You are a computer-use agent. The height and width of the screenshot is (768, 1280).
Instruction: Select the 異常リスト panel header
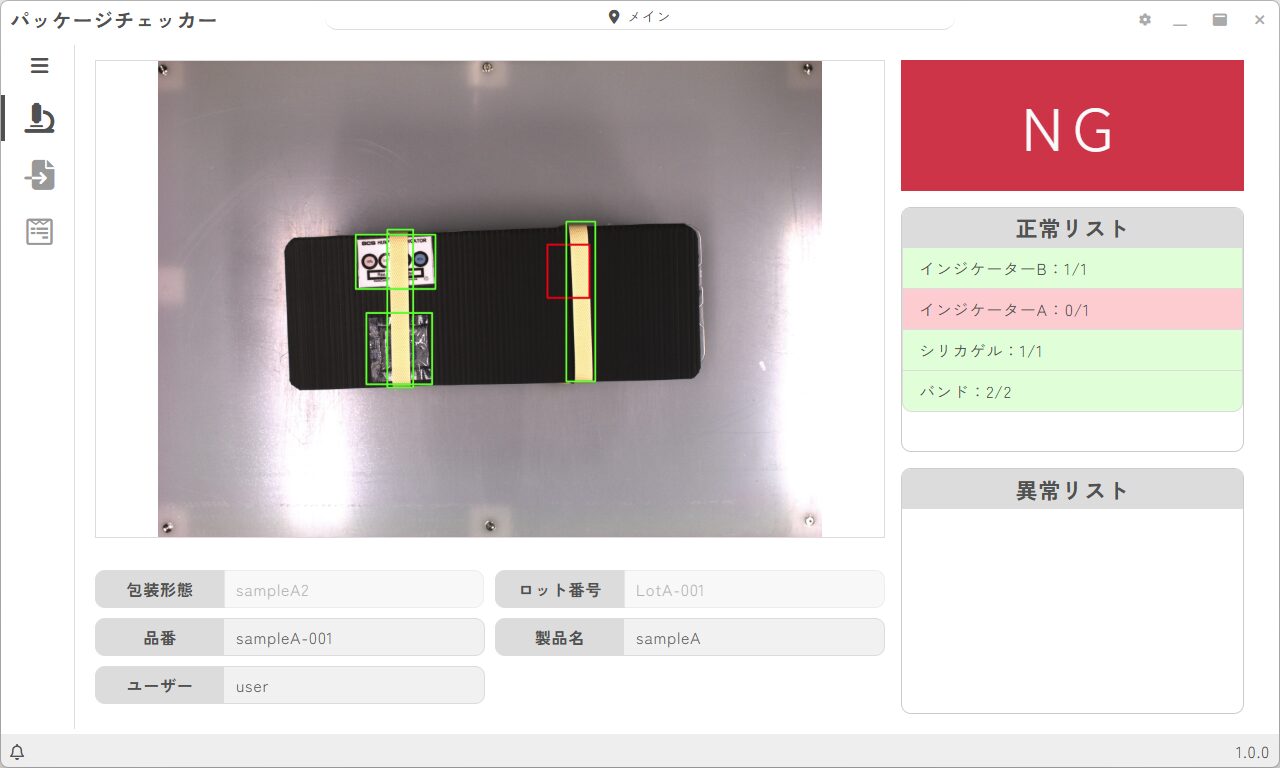[1072, 489]
